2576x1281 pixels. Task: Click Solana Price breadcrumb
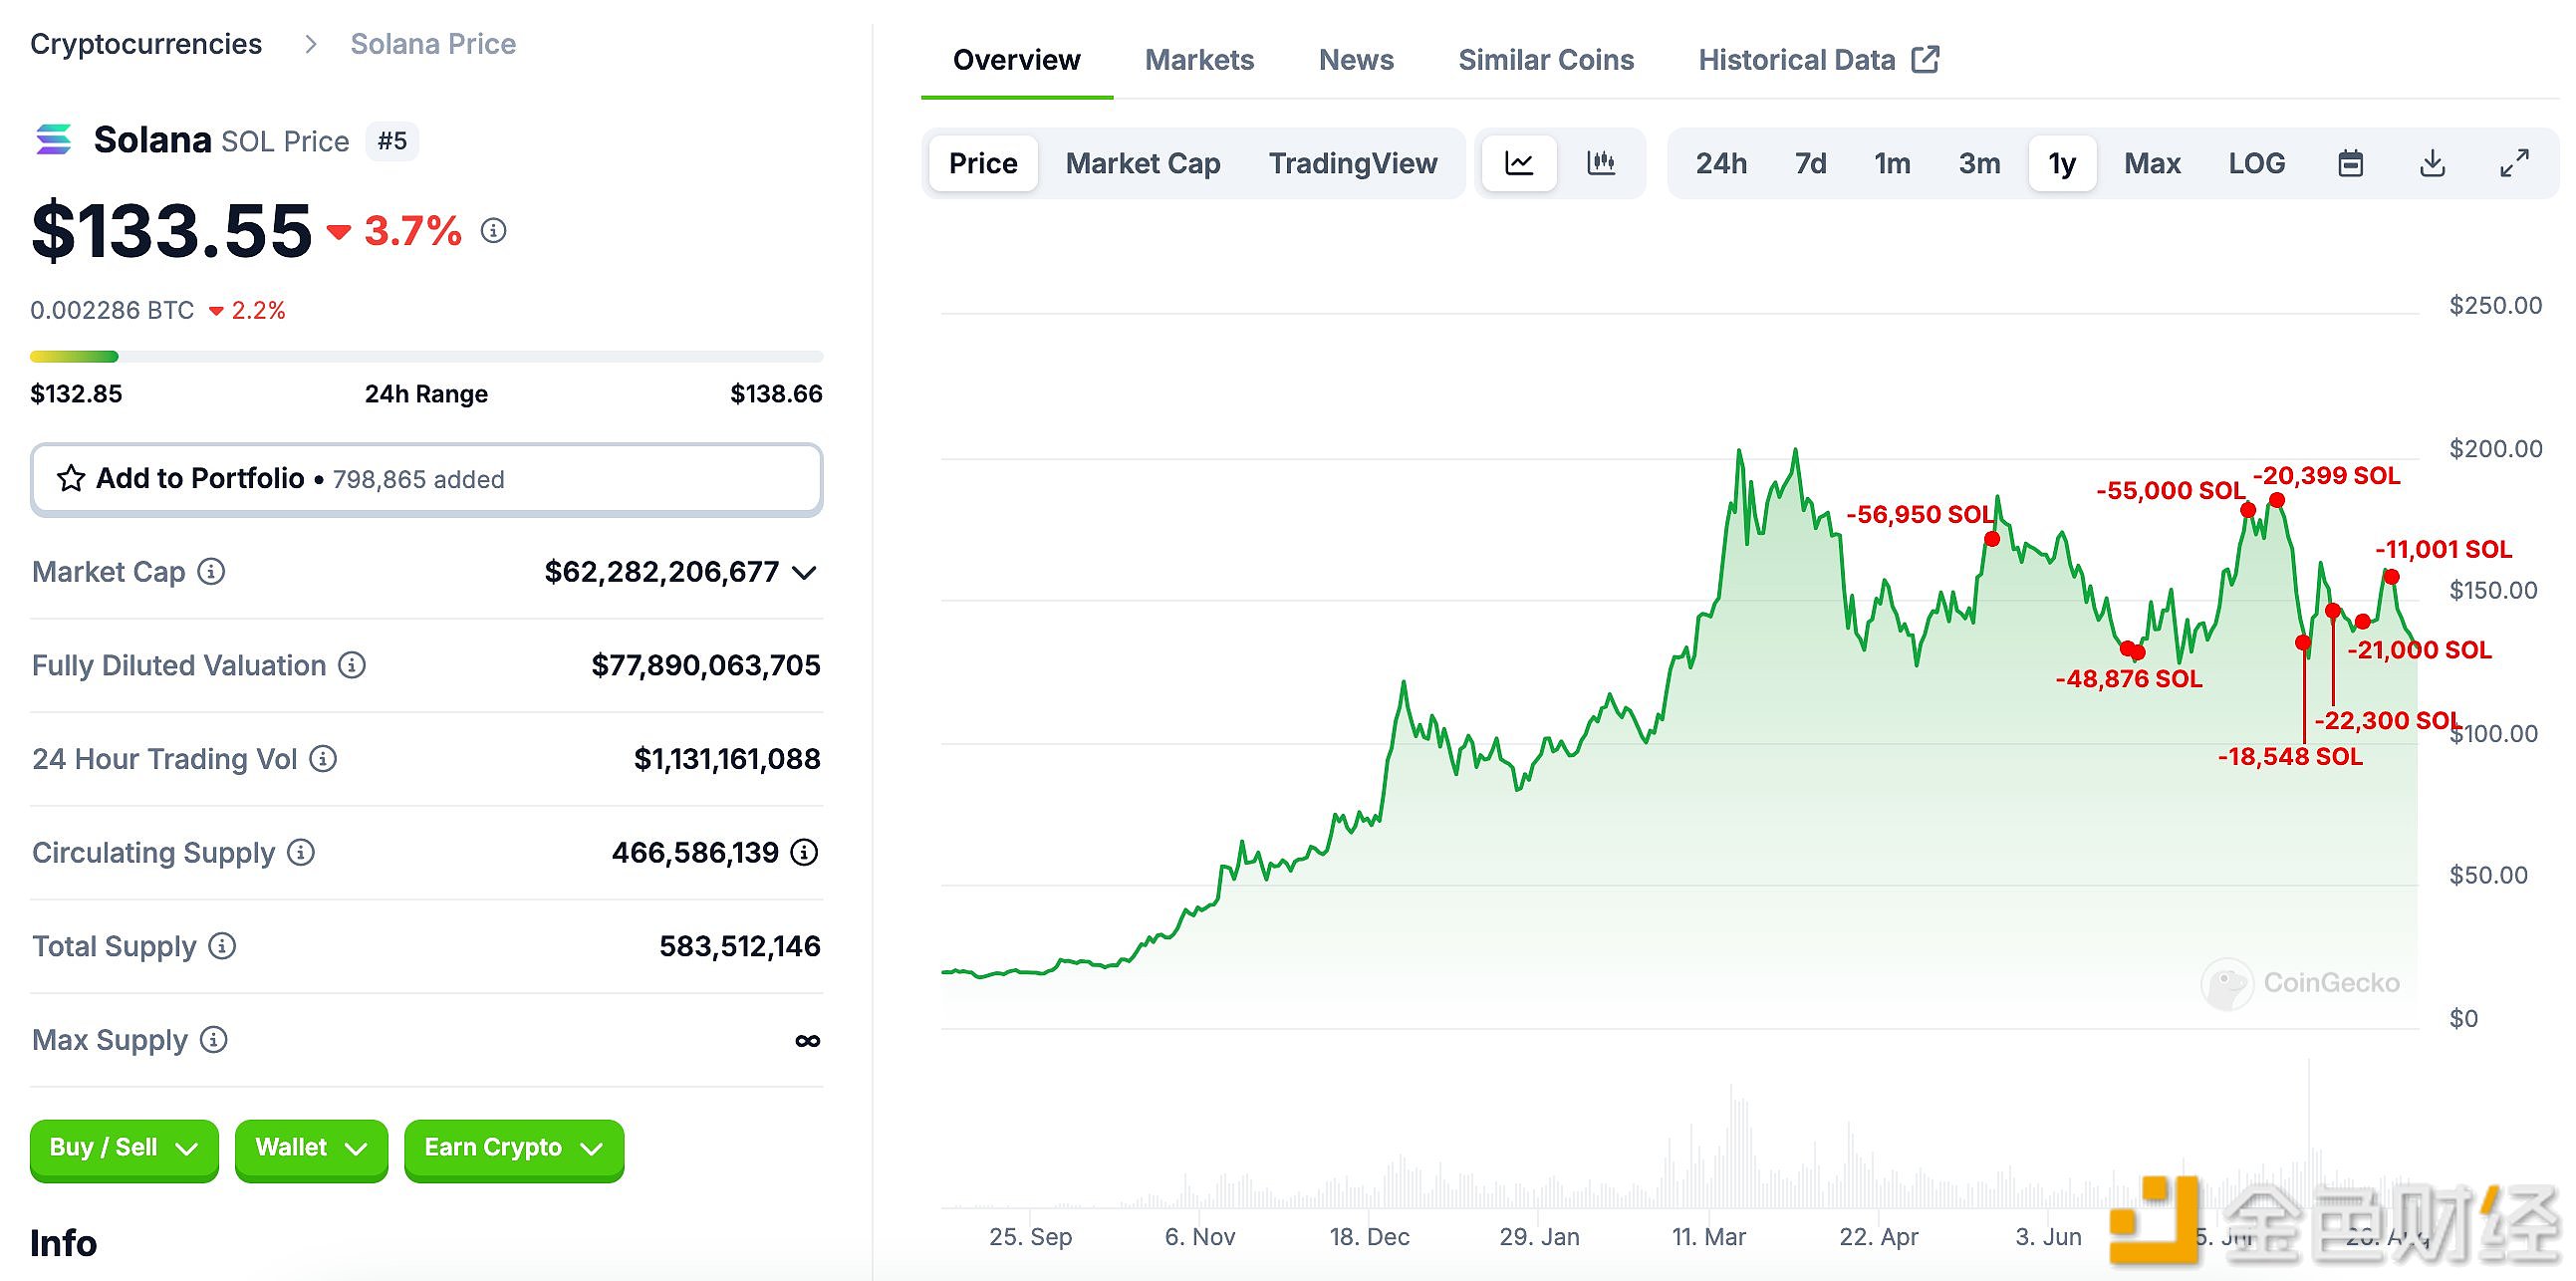tap(433, 44)
